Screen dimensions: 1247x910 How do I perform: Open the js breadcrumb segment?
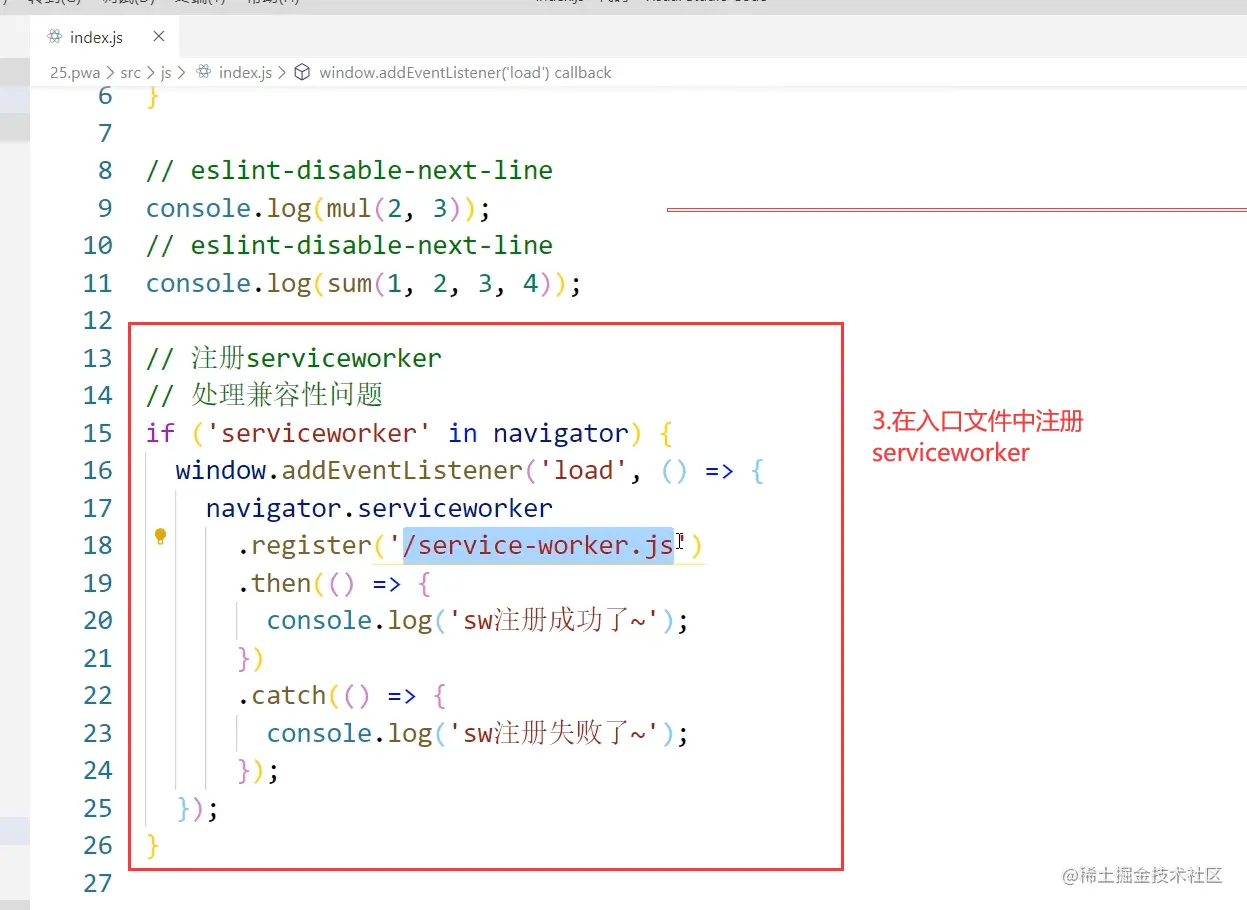coord(166,72)
